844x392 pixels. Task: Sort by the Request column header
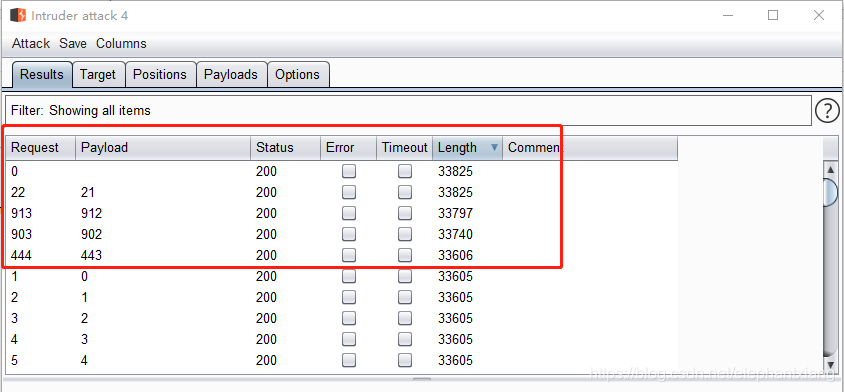click(x=40, y=148)
